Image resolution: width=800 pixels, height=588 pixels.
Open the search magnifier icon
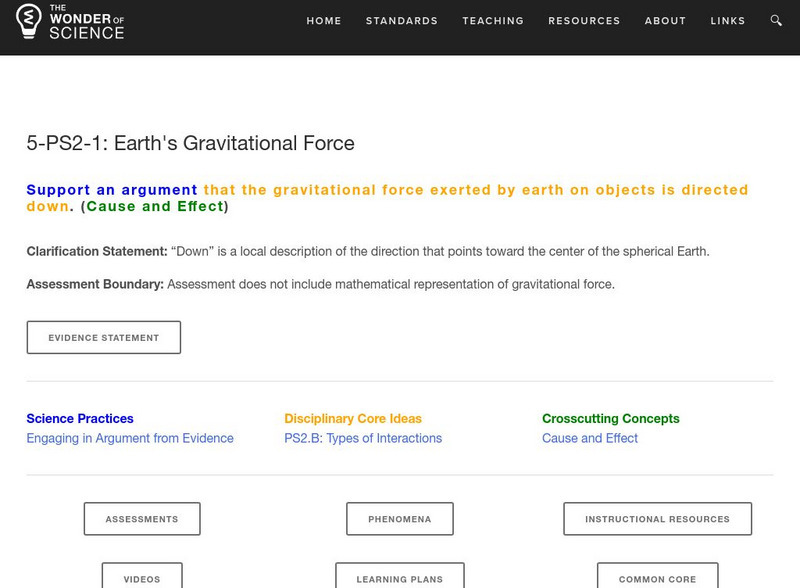[775, 20]
